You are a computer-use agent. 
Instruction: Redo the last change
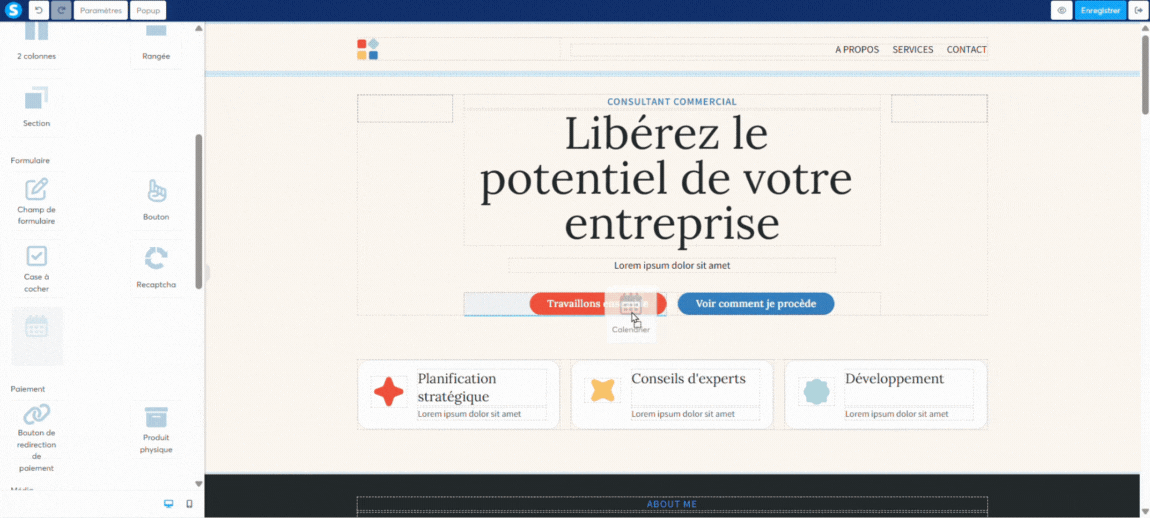pyautogui.click(x=62, y=10)
